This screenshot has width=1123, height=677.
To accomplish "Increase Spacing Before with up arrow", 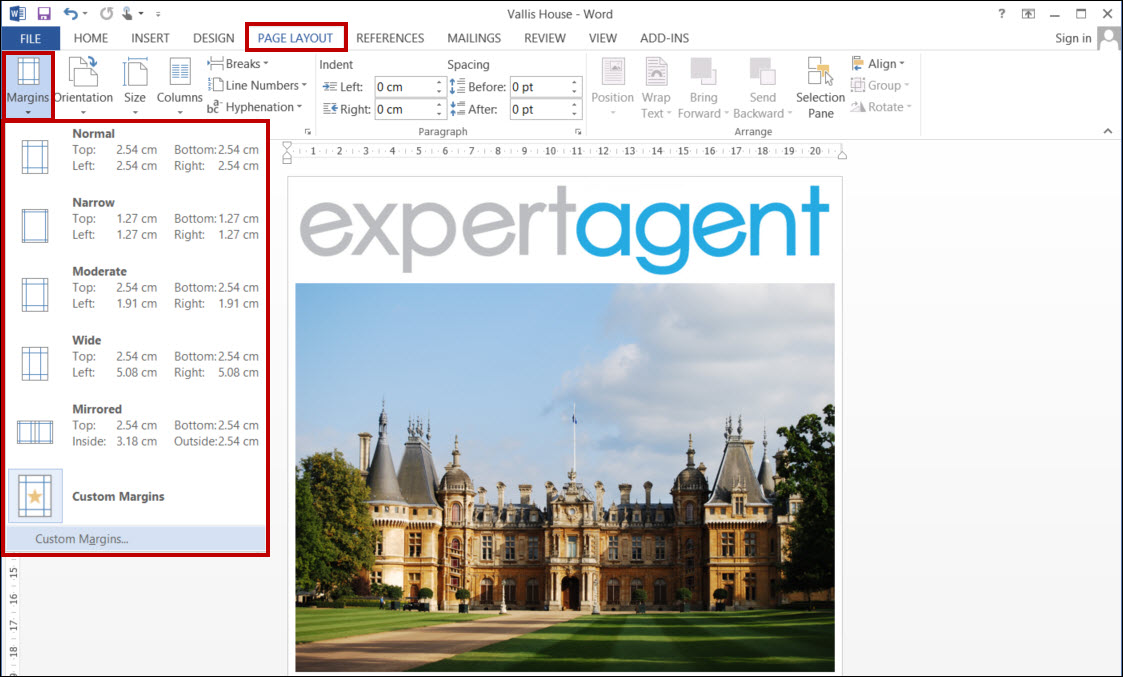I will pos(574,82).
